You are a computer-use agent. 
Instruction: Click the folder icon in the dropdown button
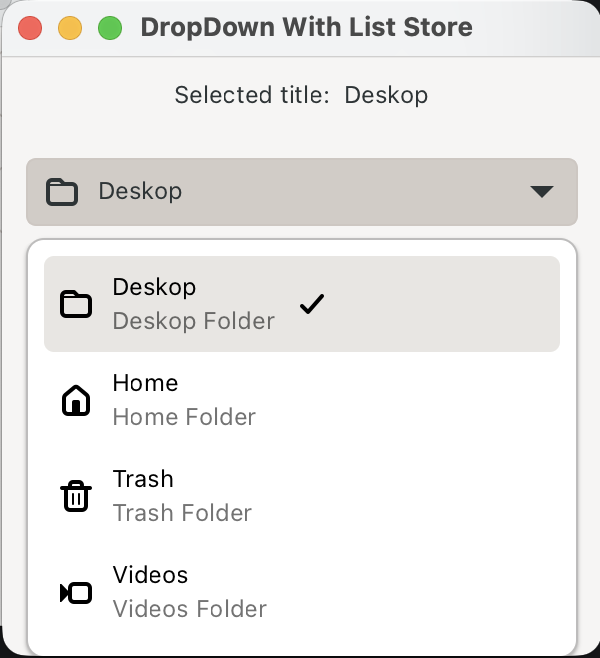[x=62, y=191]
